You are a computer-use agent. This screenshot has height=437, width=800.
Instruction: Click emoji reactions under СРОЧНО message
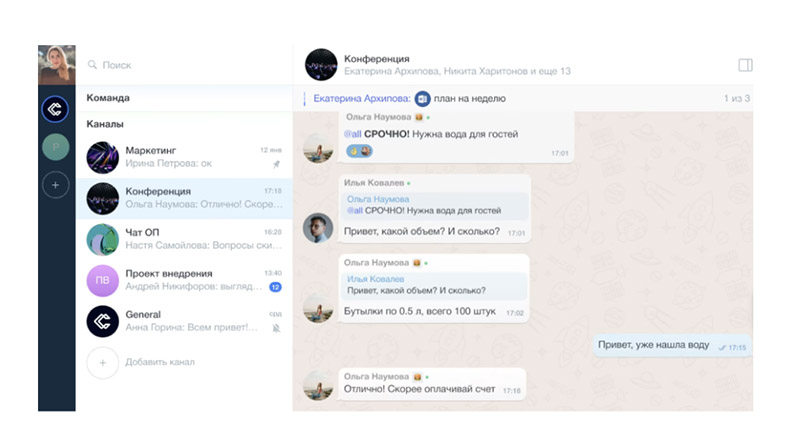click(360, 151)
